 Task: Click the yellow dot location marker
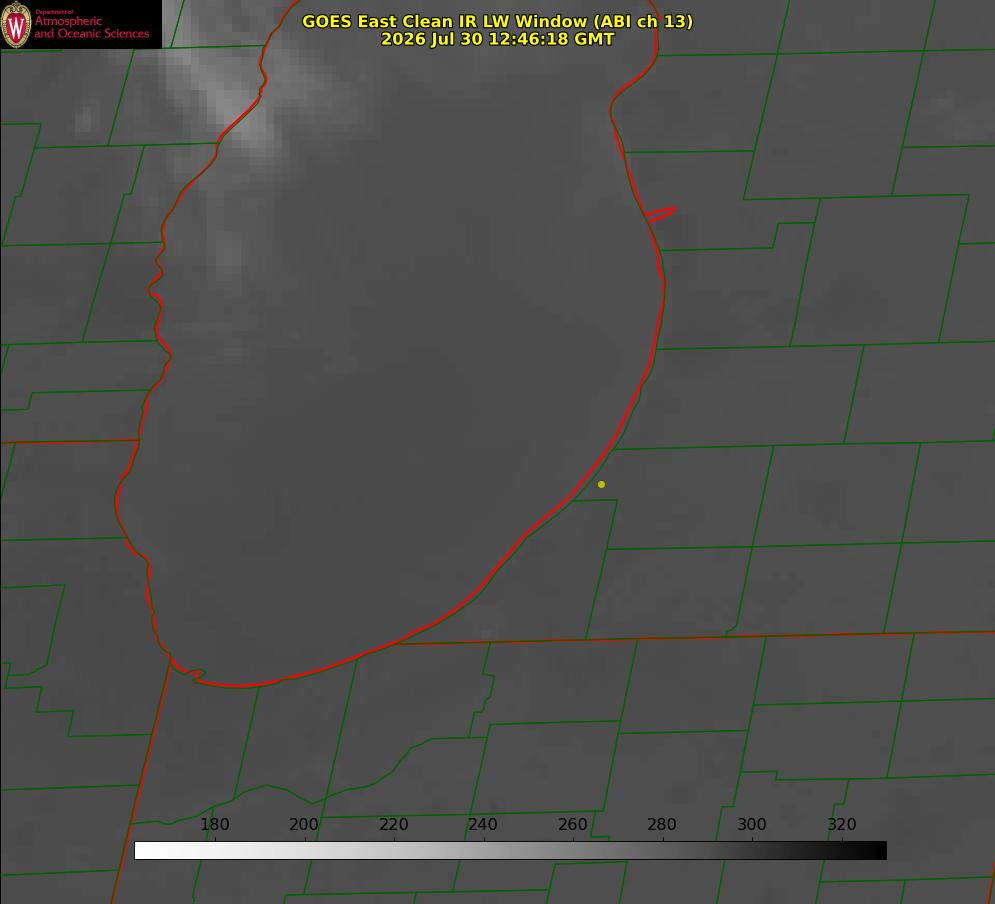(601, 484)
